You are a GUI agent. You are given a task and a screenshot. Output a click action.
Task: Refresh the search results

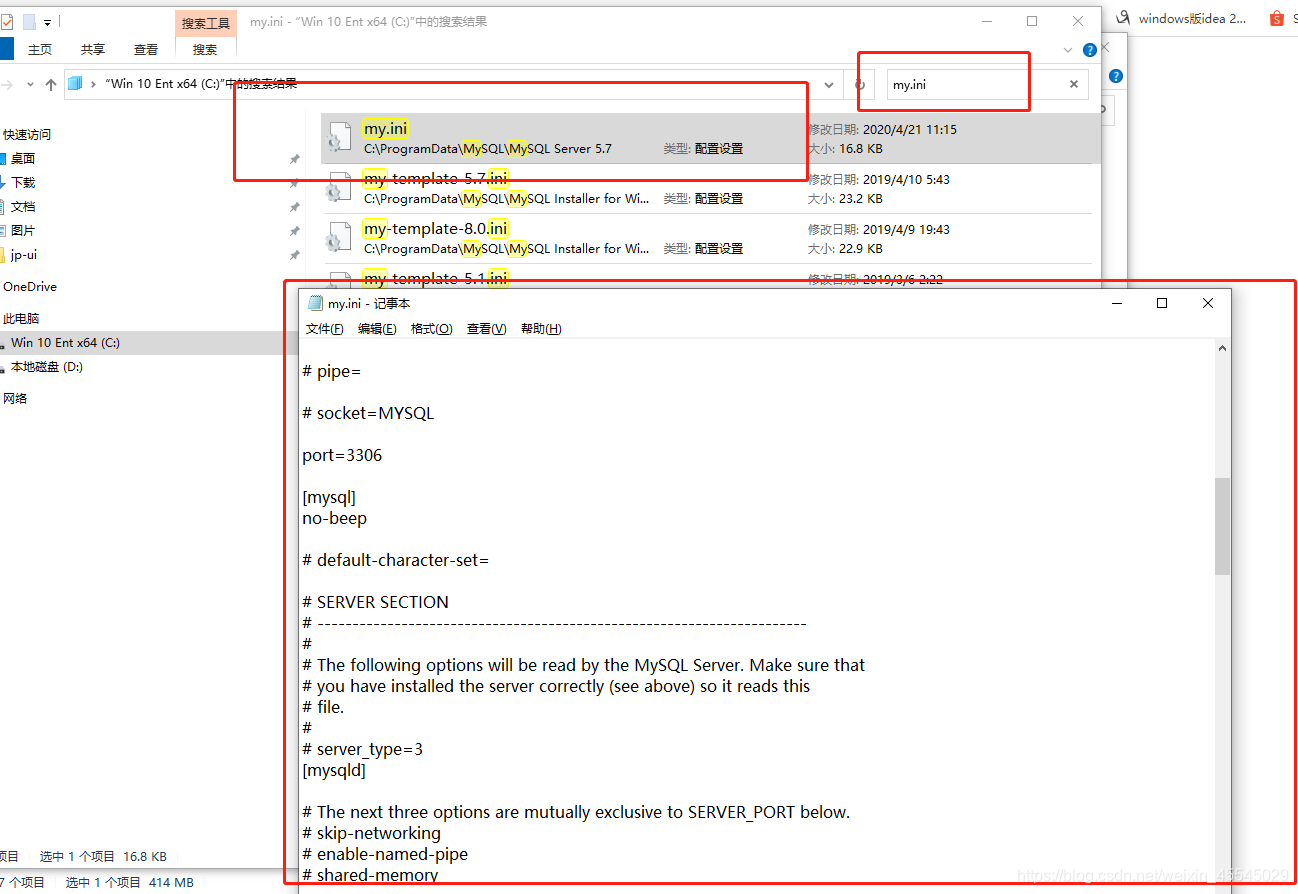pos(860,85)
